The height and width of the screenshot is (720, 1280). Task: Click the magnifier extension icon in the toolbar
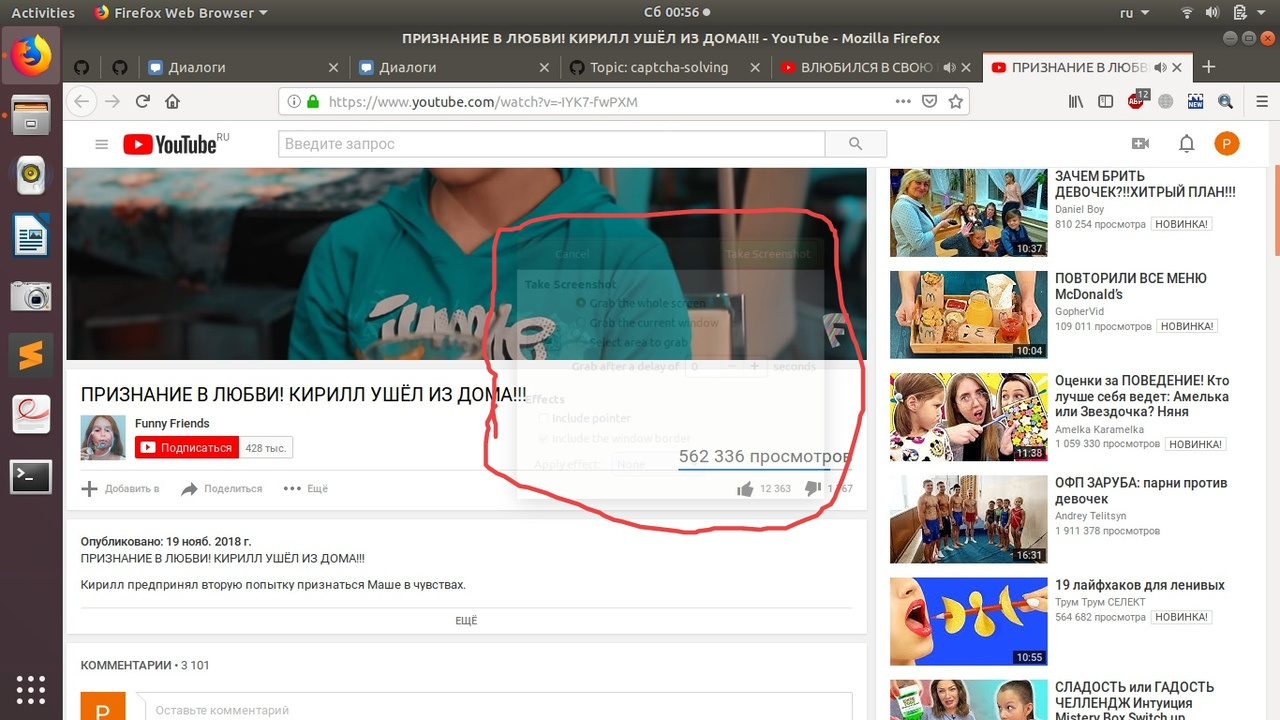tap(1225, 101)
